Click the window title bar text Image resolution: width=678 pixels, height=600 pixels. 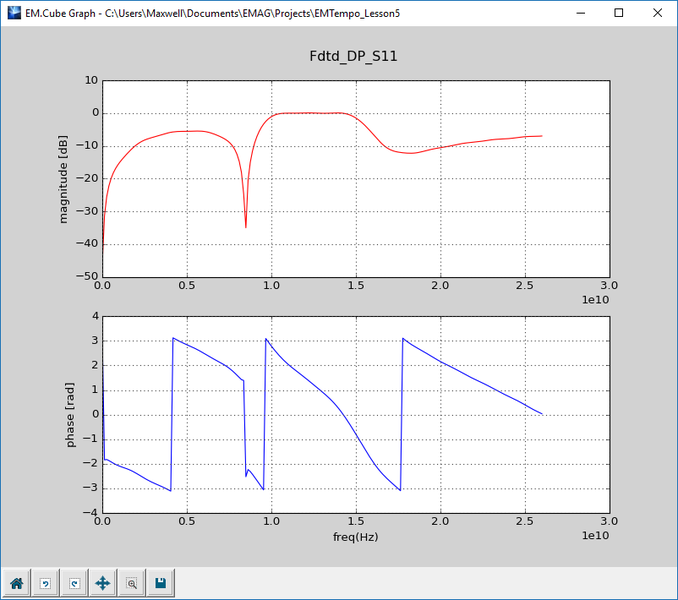[220, 12]
